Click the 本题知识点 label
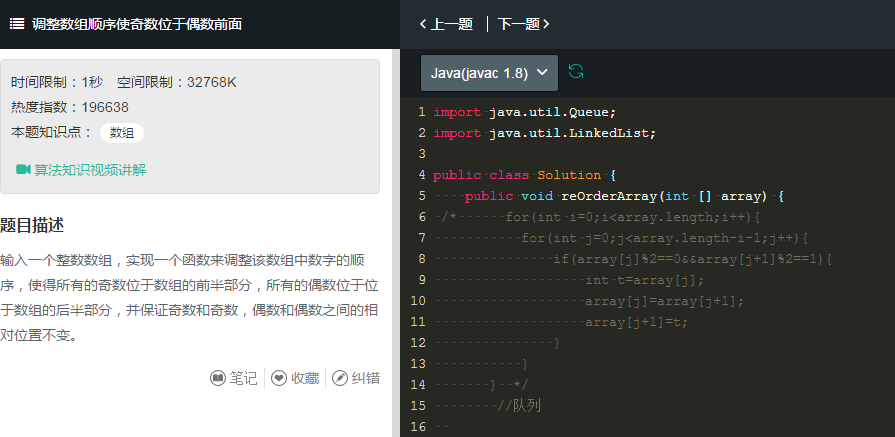Image resolution: width=895 pixels, height=437 pixels. (x=51, y=133)
